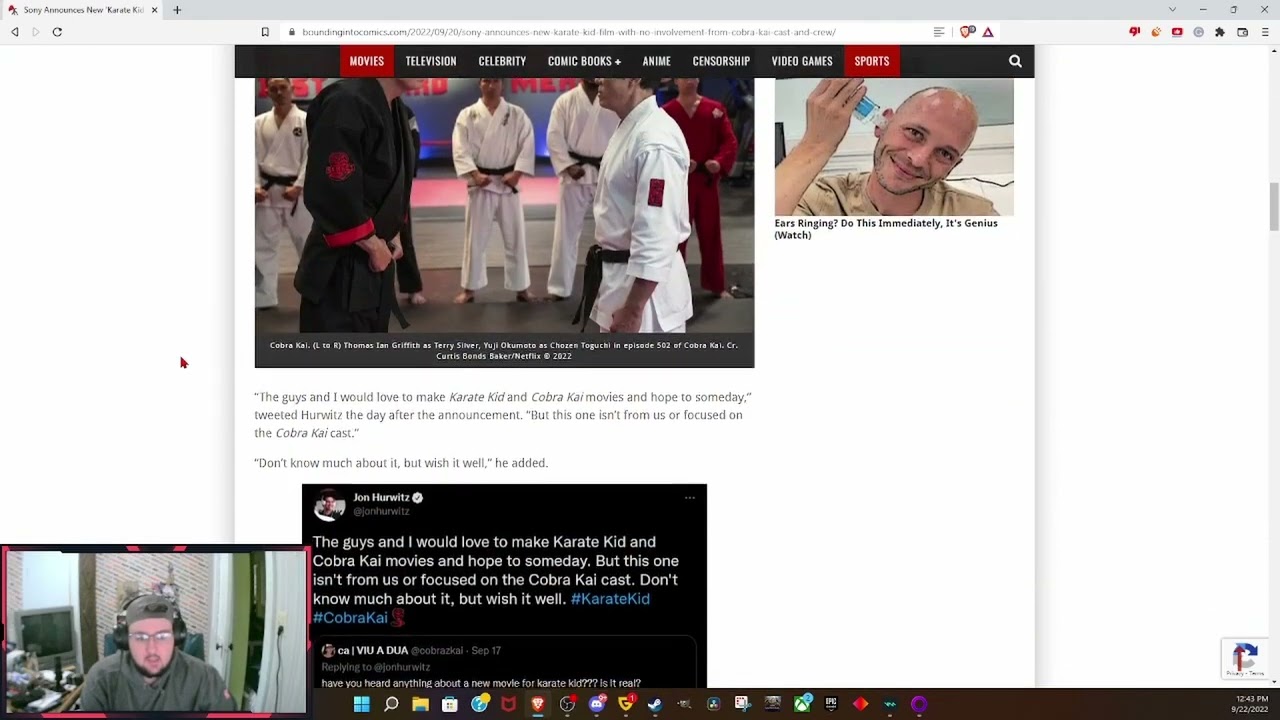Open the Cobra Kai dojo article image

point(504,205)
